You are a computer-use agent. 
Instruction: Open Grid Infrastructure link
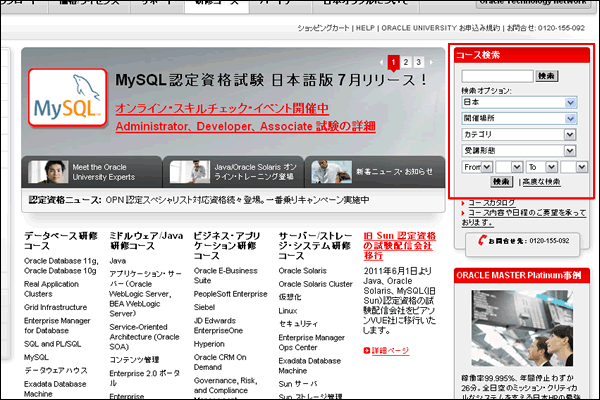coord(55,307)
